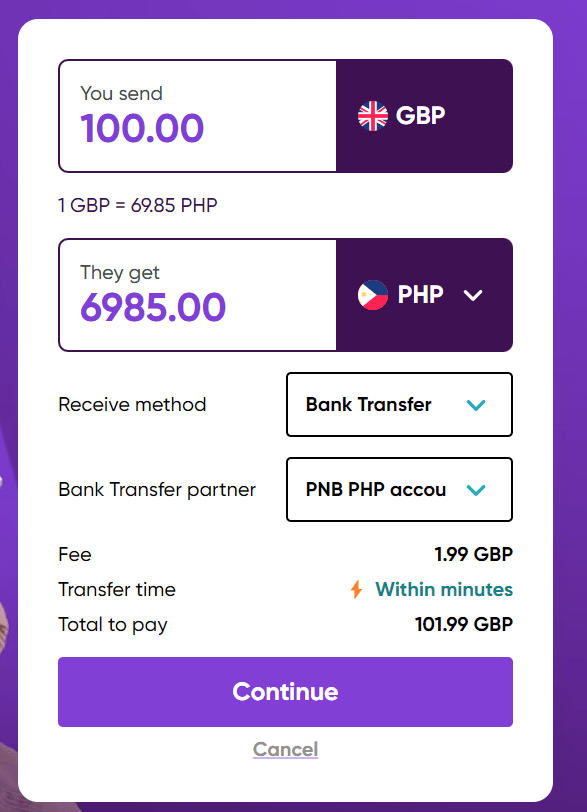Click the Cancel link
Viewport: 587px width, 812px height.
(x=285, y=749)
